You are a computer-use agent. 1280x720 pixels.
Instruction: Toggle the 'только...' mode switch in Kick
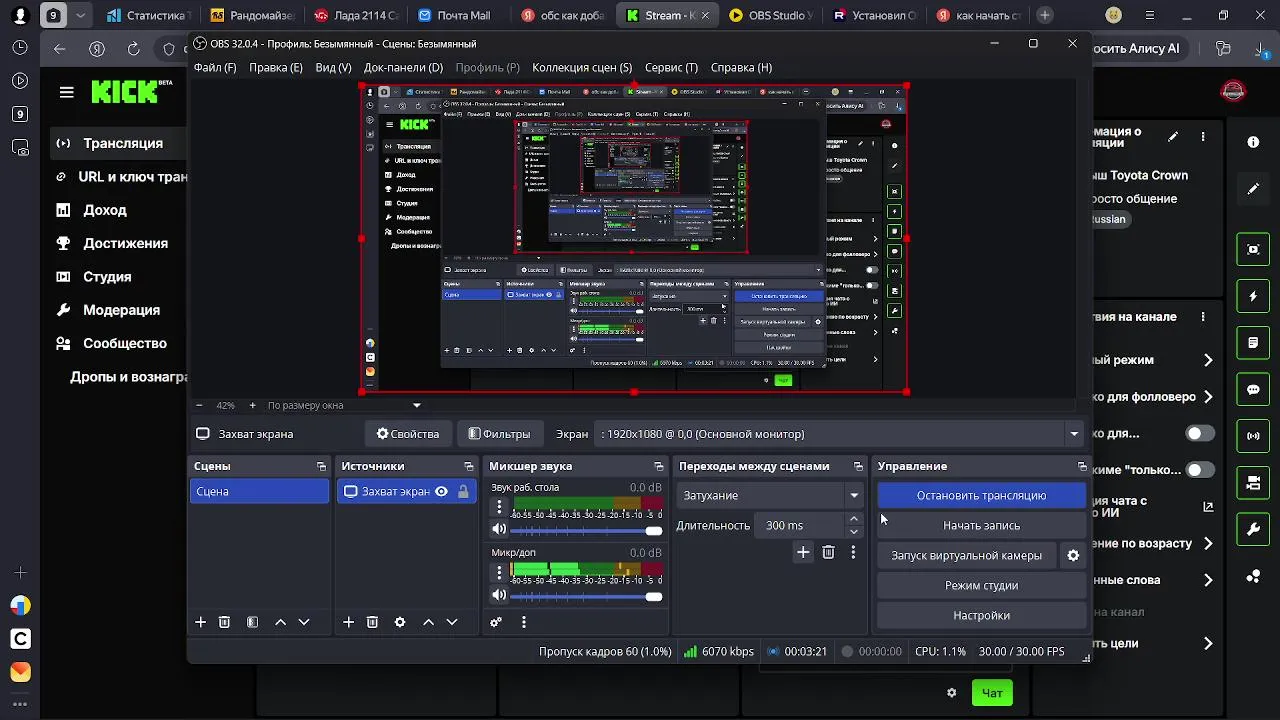[1200, 470]
